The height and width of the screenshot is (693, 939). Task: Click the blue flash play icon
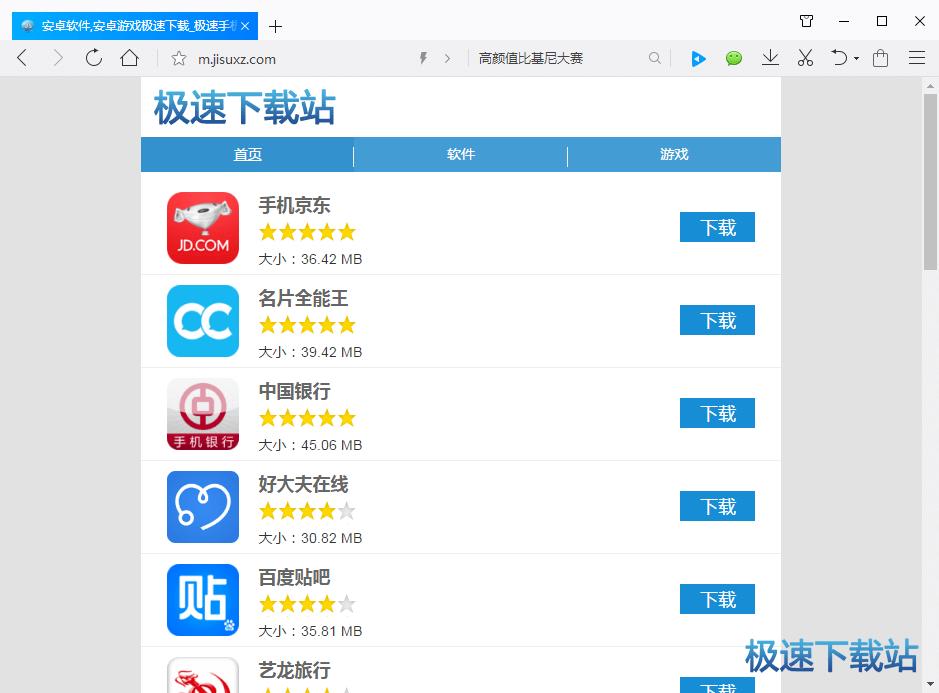click(698, 58)
